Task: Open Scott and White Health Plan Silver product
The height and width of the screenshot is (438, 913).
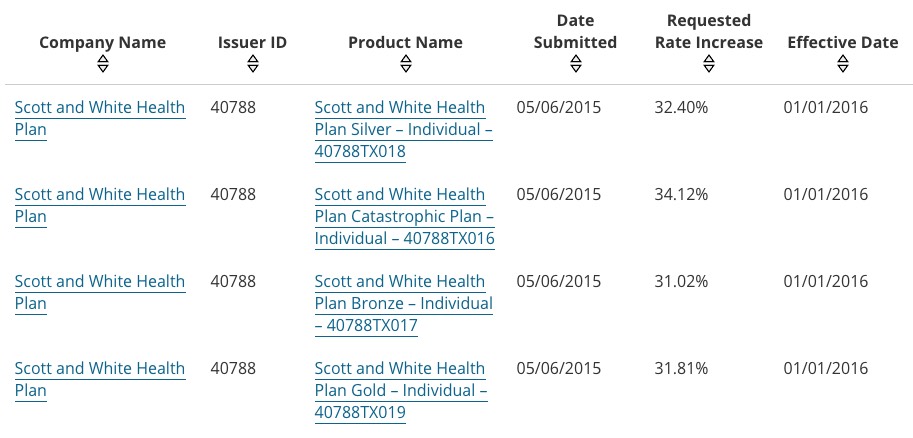Action: click(402, 129)
